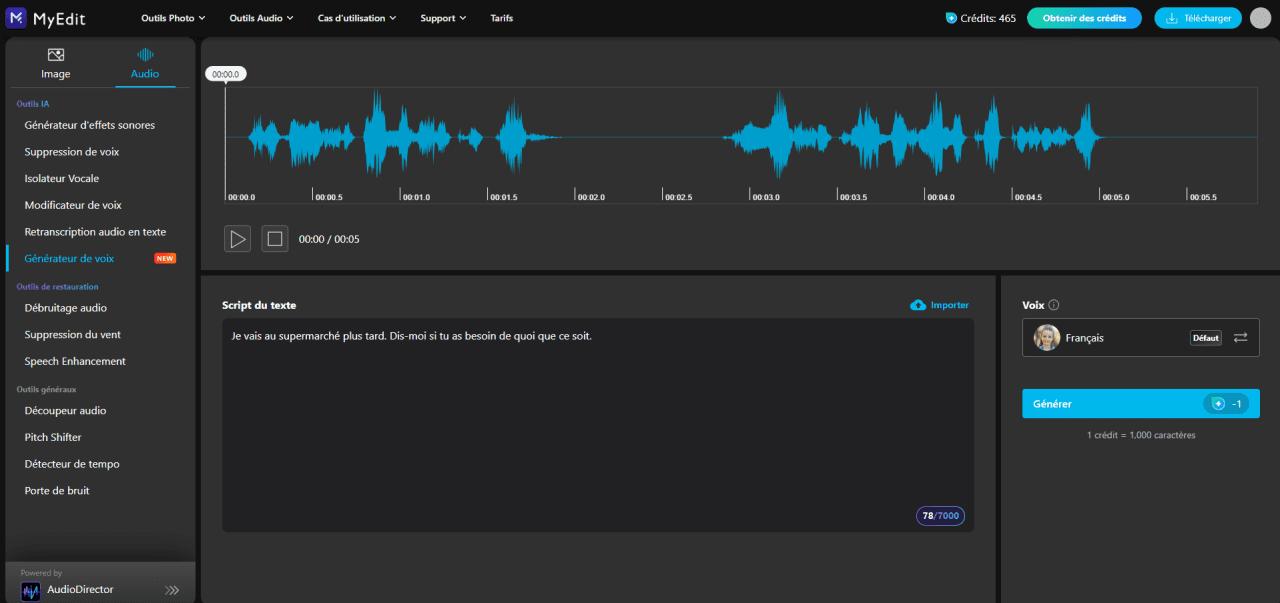Click the 78/7000 character counter
This screenshot has width=1280, height=603.
click(x=940, y=516)
